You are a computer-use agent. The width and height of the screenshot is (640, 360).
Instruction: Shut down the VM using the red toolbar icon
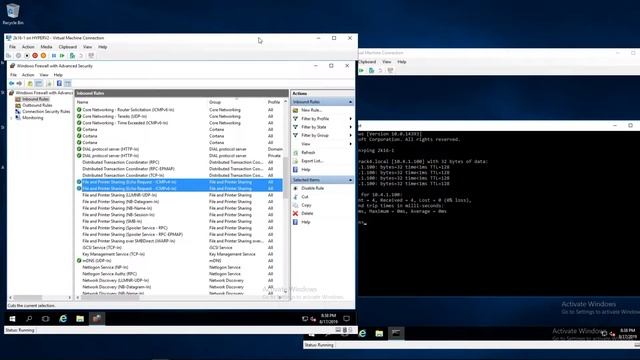pyautogui.click(x=35, y=56)
